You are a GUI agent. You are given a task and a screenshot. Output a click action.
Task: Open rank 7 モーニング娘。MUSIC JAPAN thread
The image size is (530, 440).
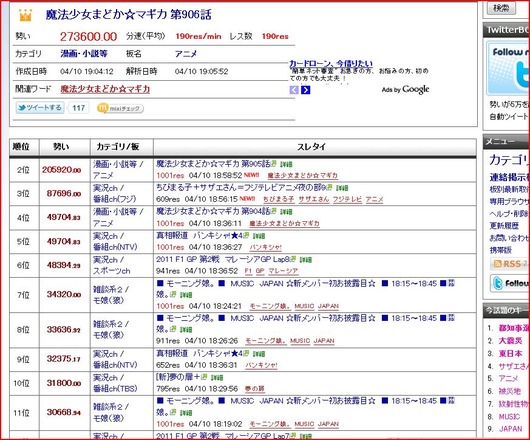coord(305,289)
